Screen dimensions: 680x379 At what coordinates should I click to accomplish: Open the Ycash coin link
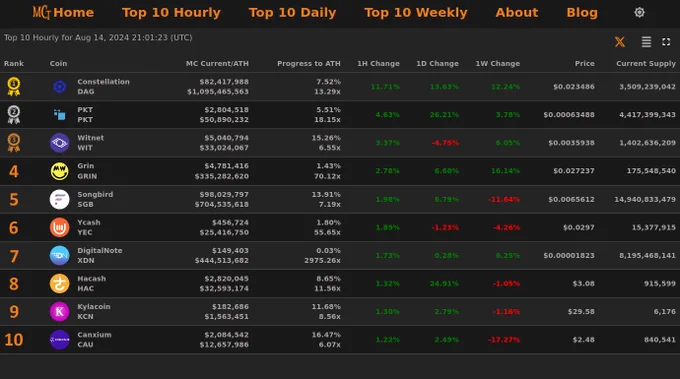tap(89, 222)
